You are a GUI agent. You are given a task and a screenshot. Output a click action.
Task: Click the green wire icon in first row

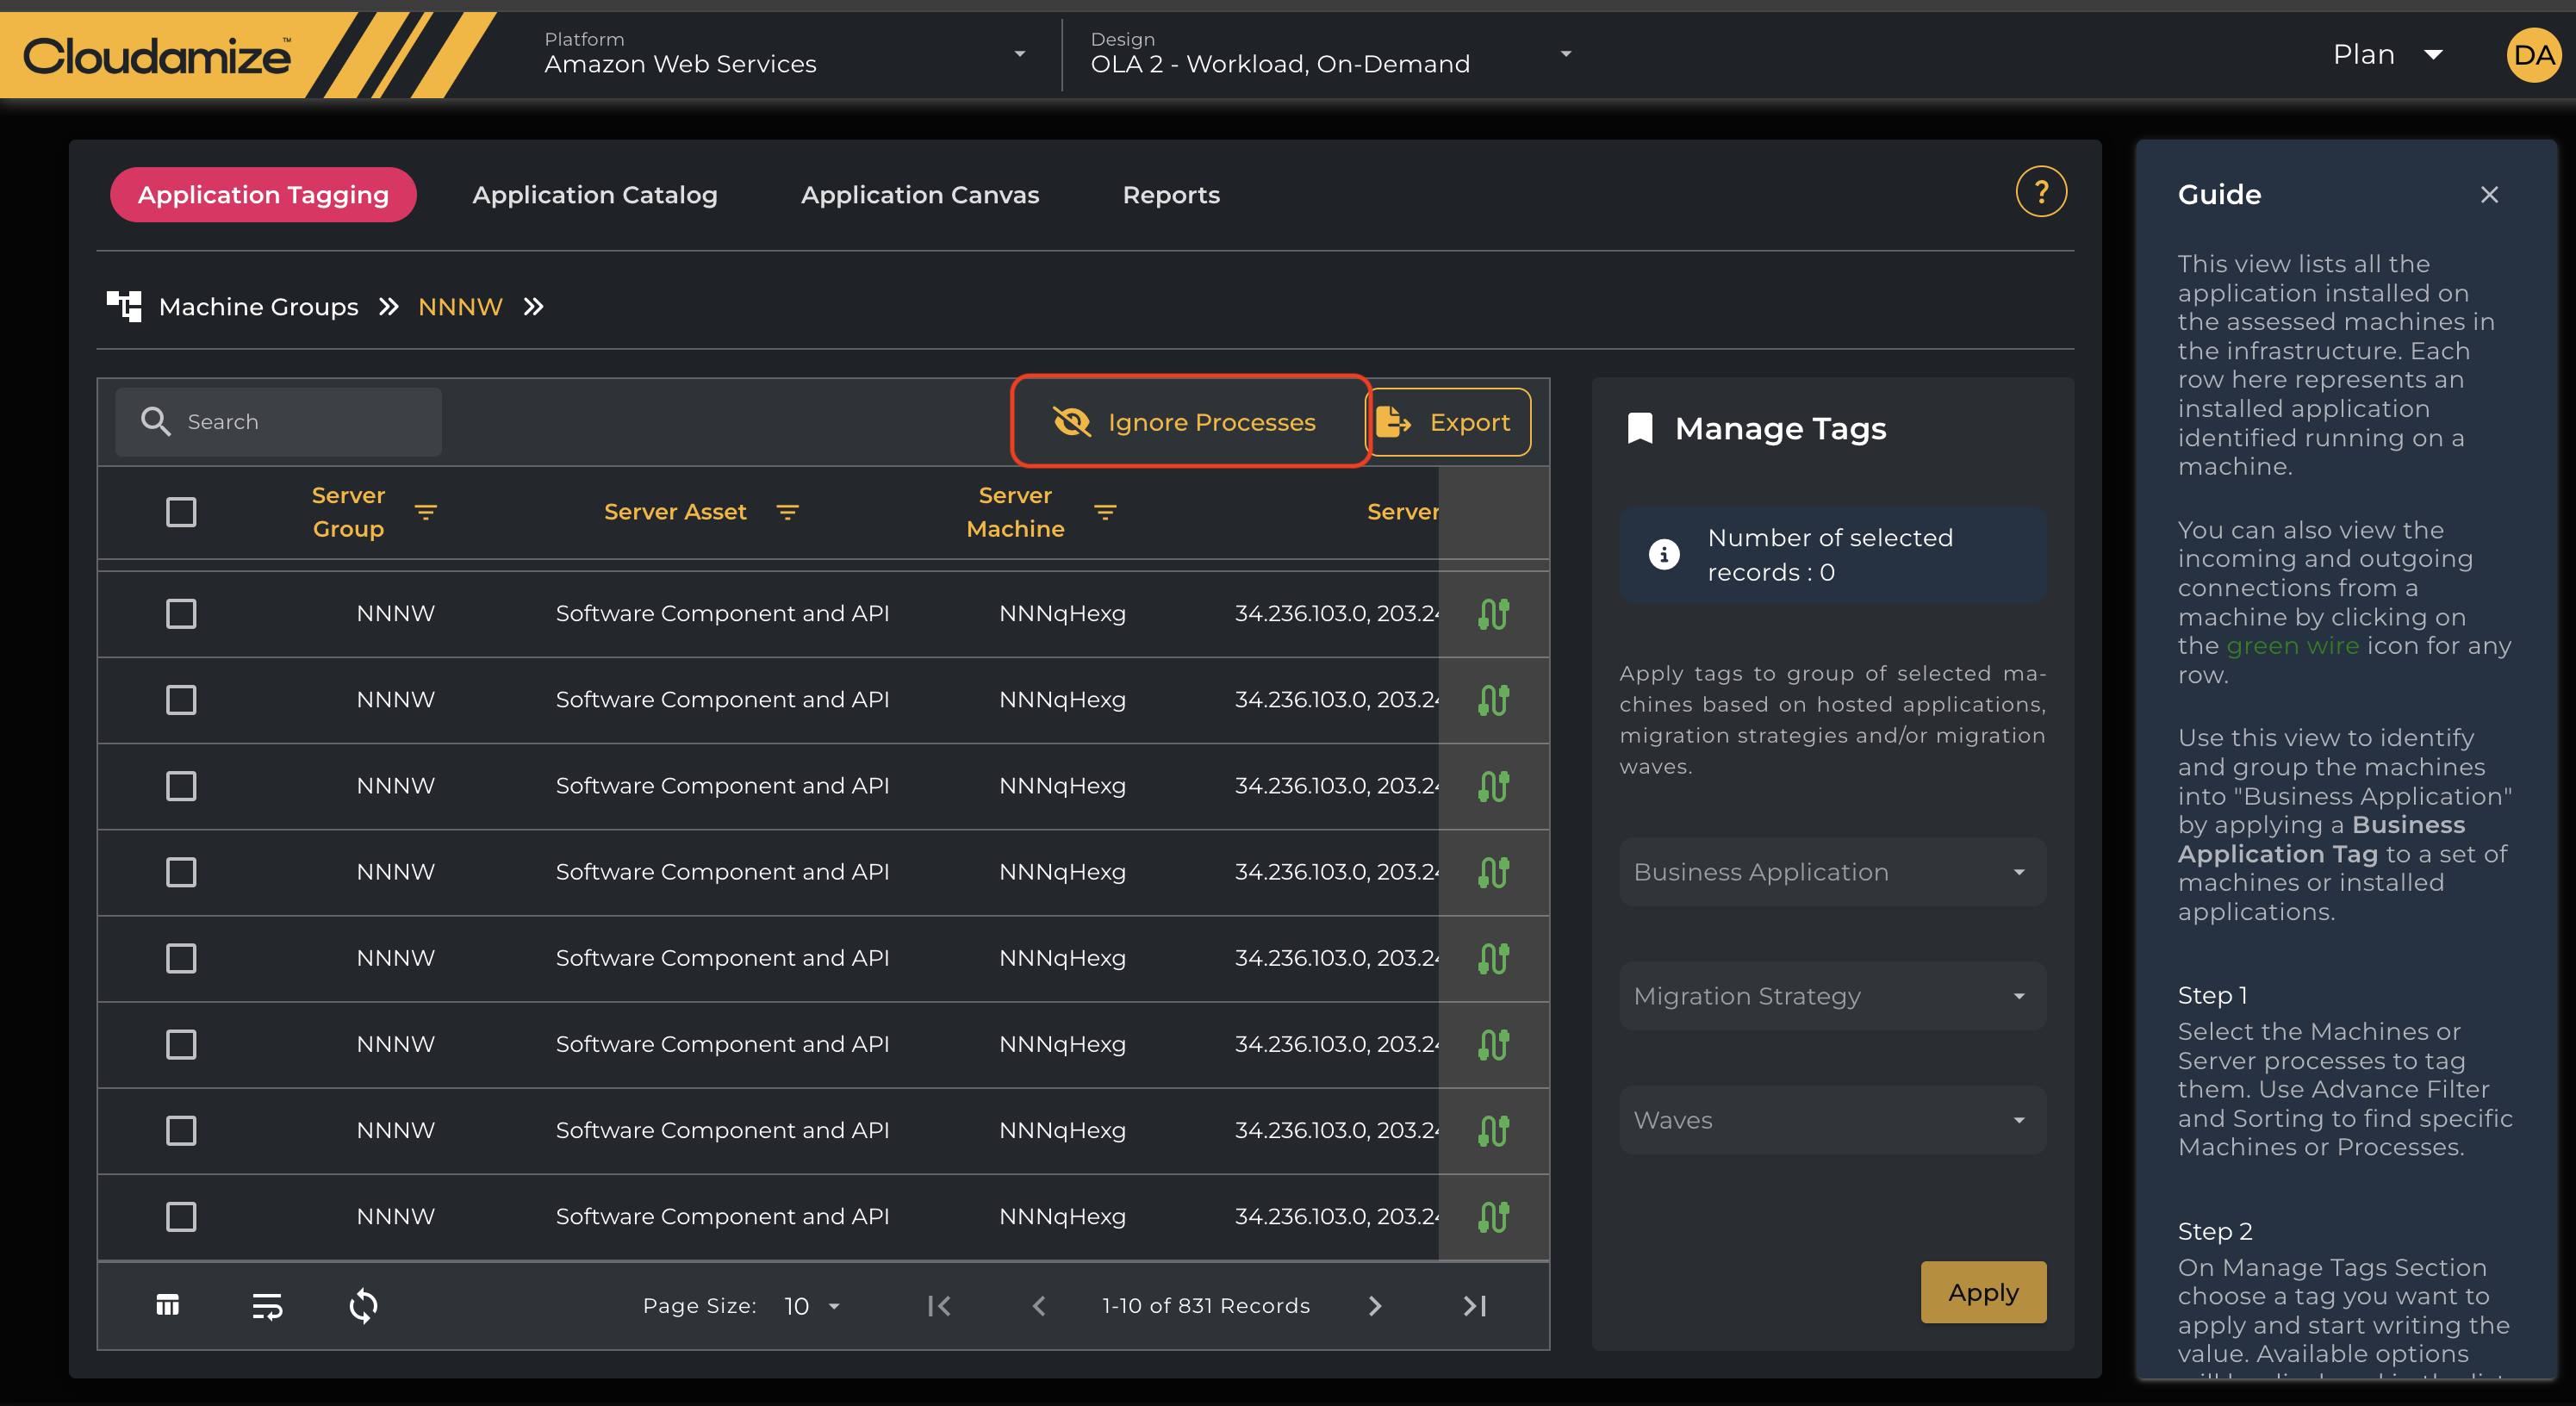(x=1493, y=614)
